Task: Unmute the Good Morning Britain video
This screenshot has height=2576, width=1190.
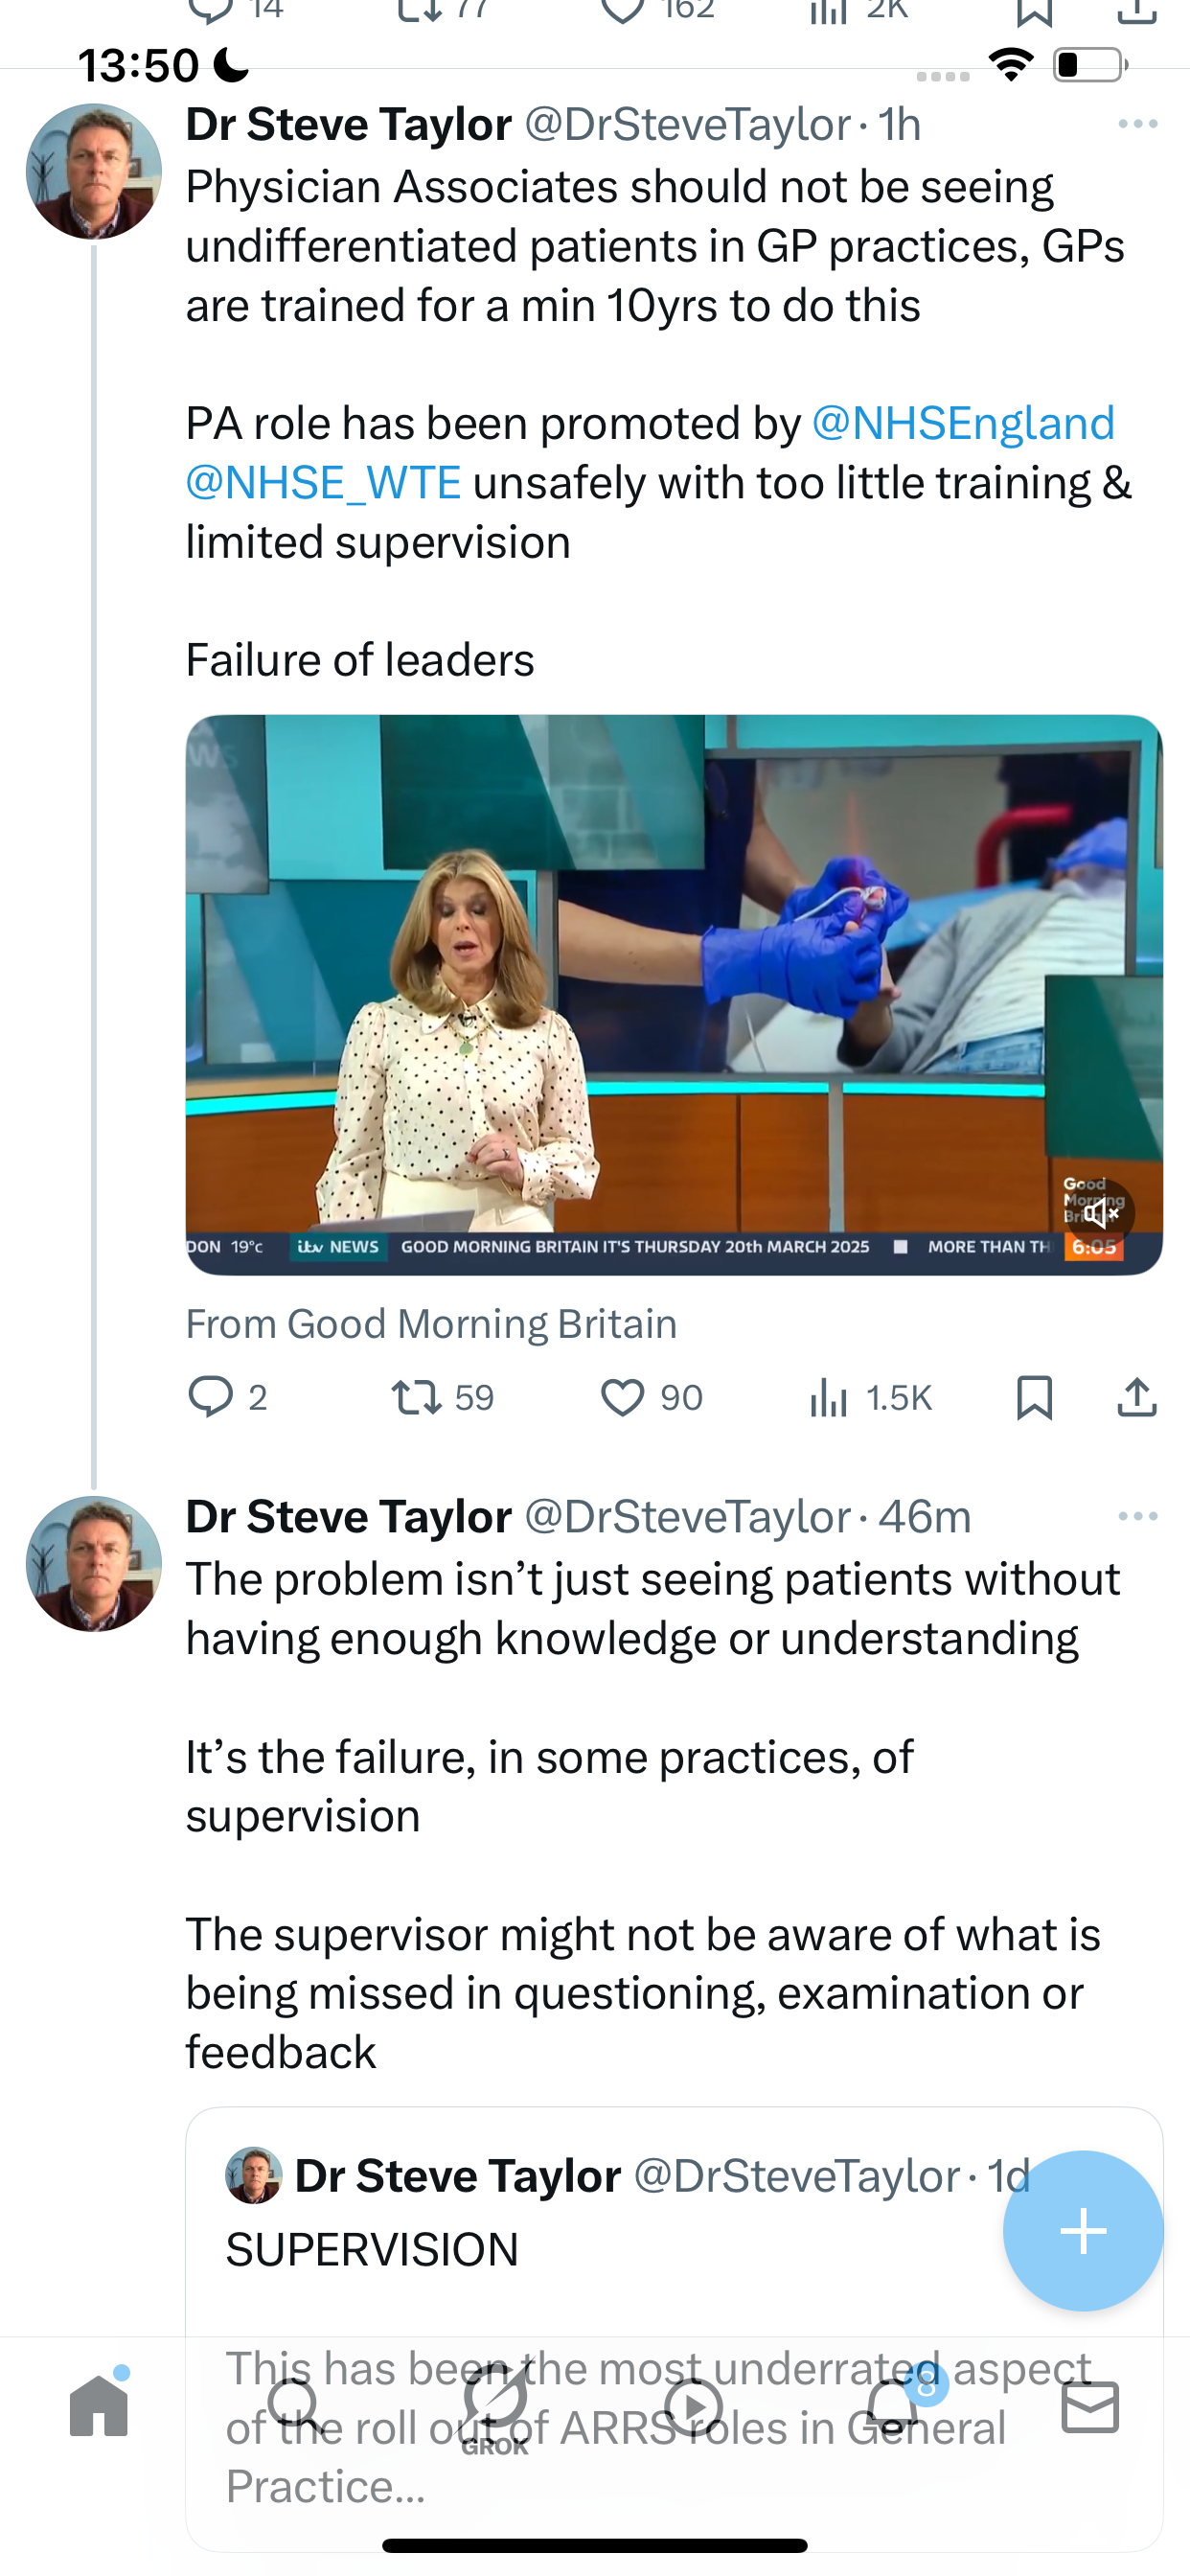Action: point(1101,1213)
